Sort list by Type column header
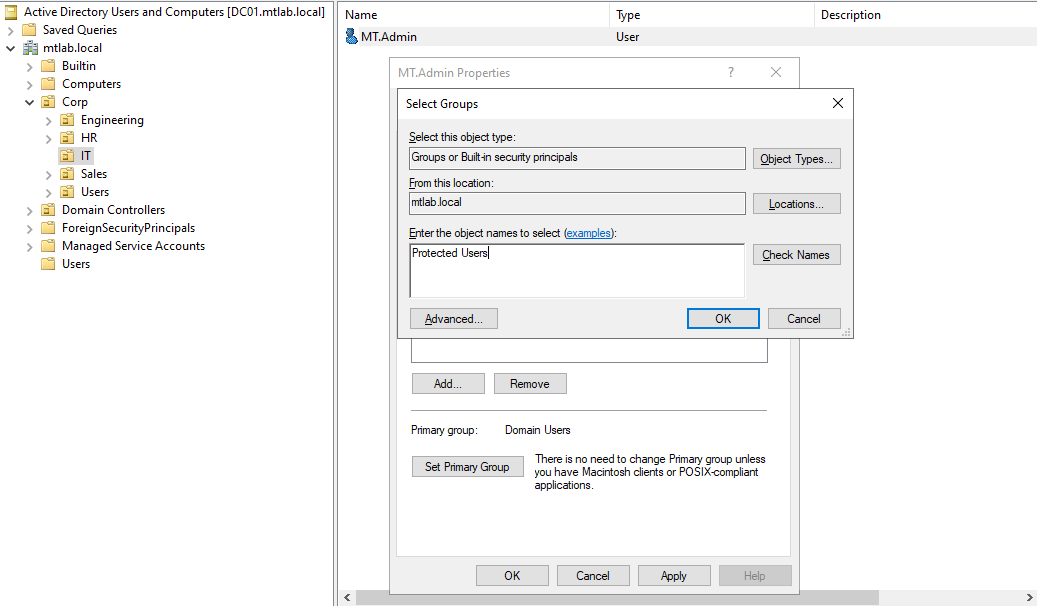Image resolution: width=1037 pixels, height=606 pixels. click(712, 15)
